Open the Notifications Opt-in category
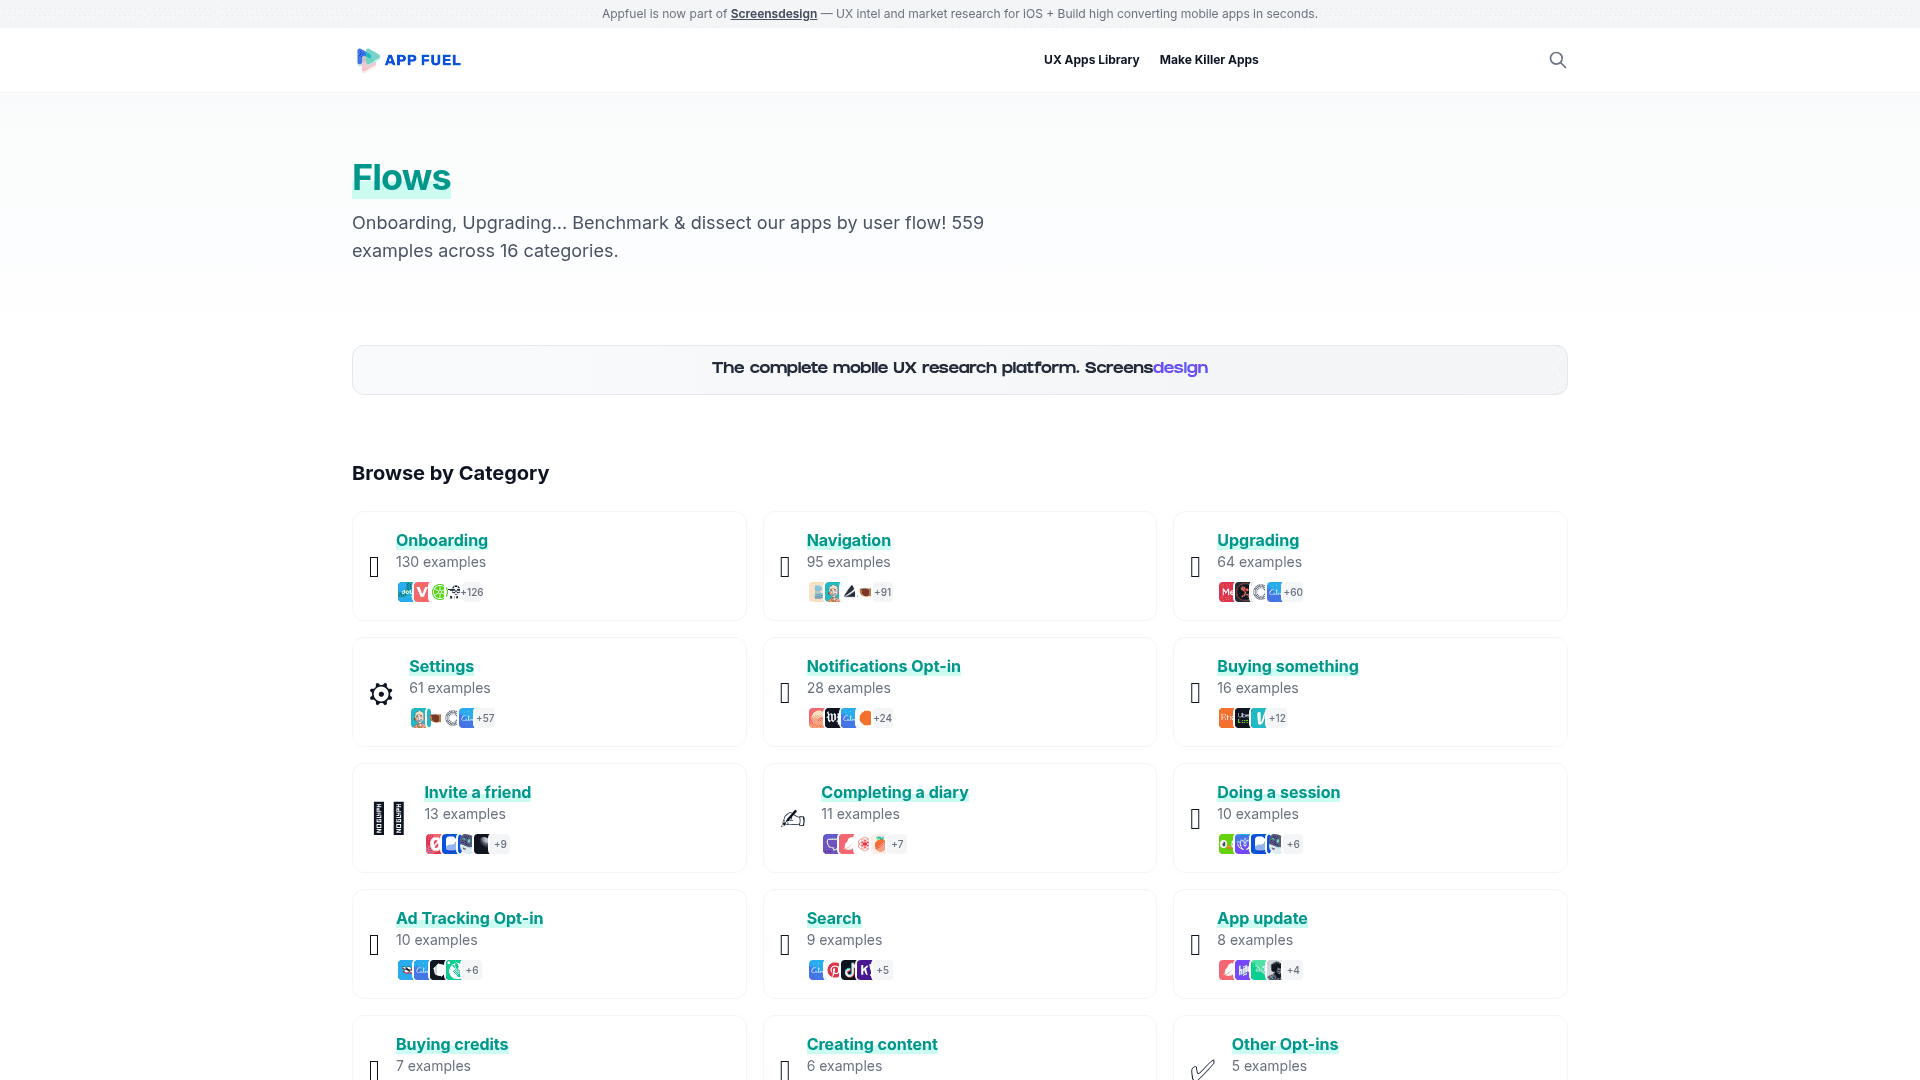 click(x=883, y=666)
